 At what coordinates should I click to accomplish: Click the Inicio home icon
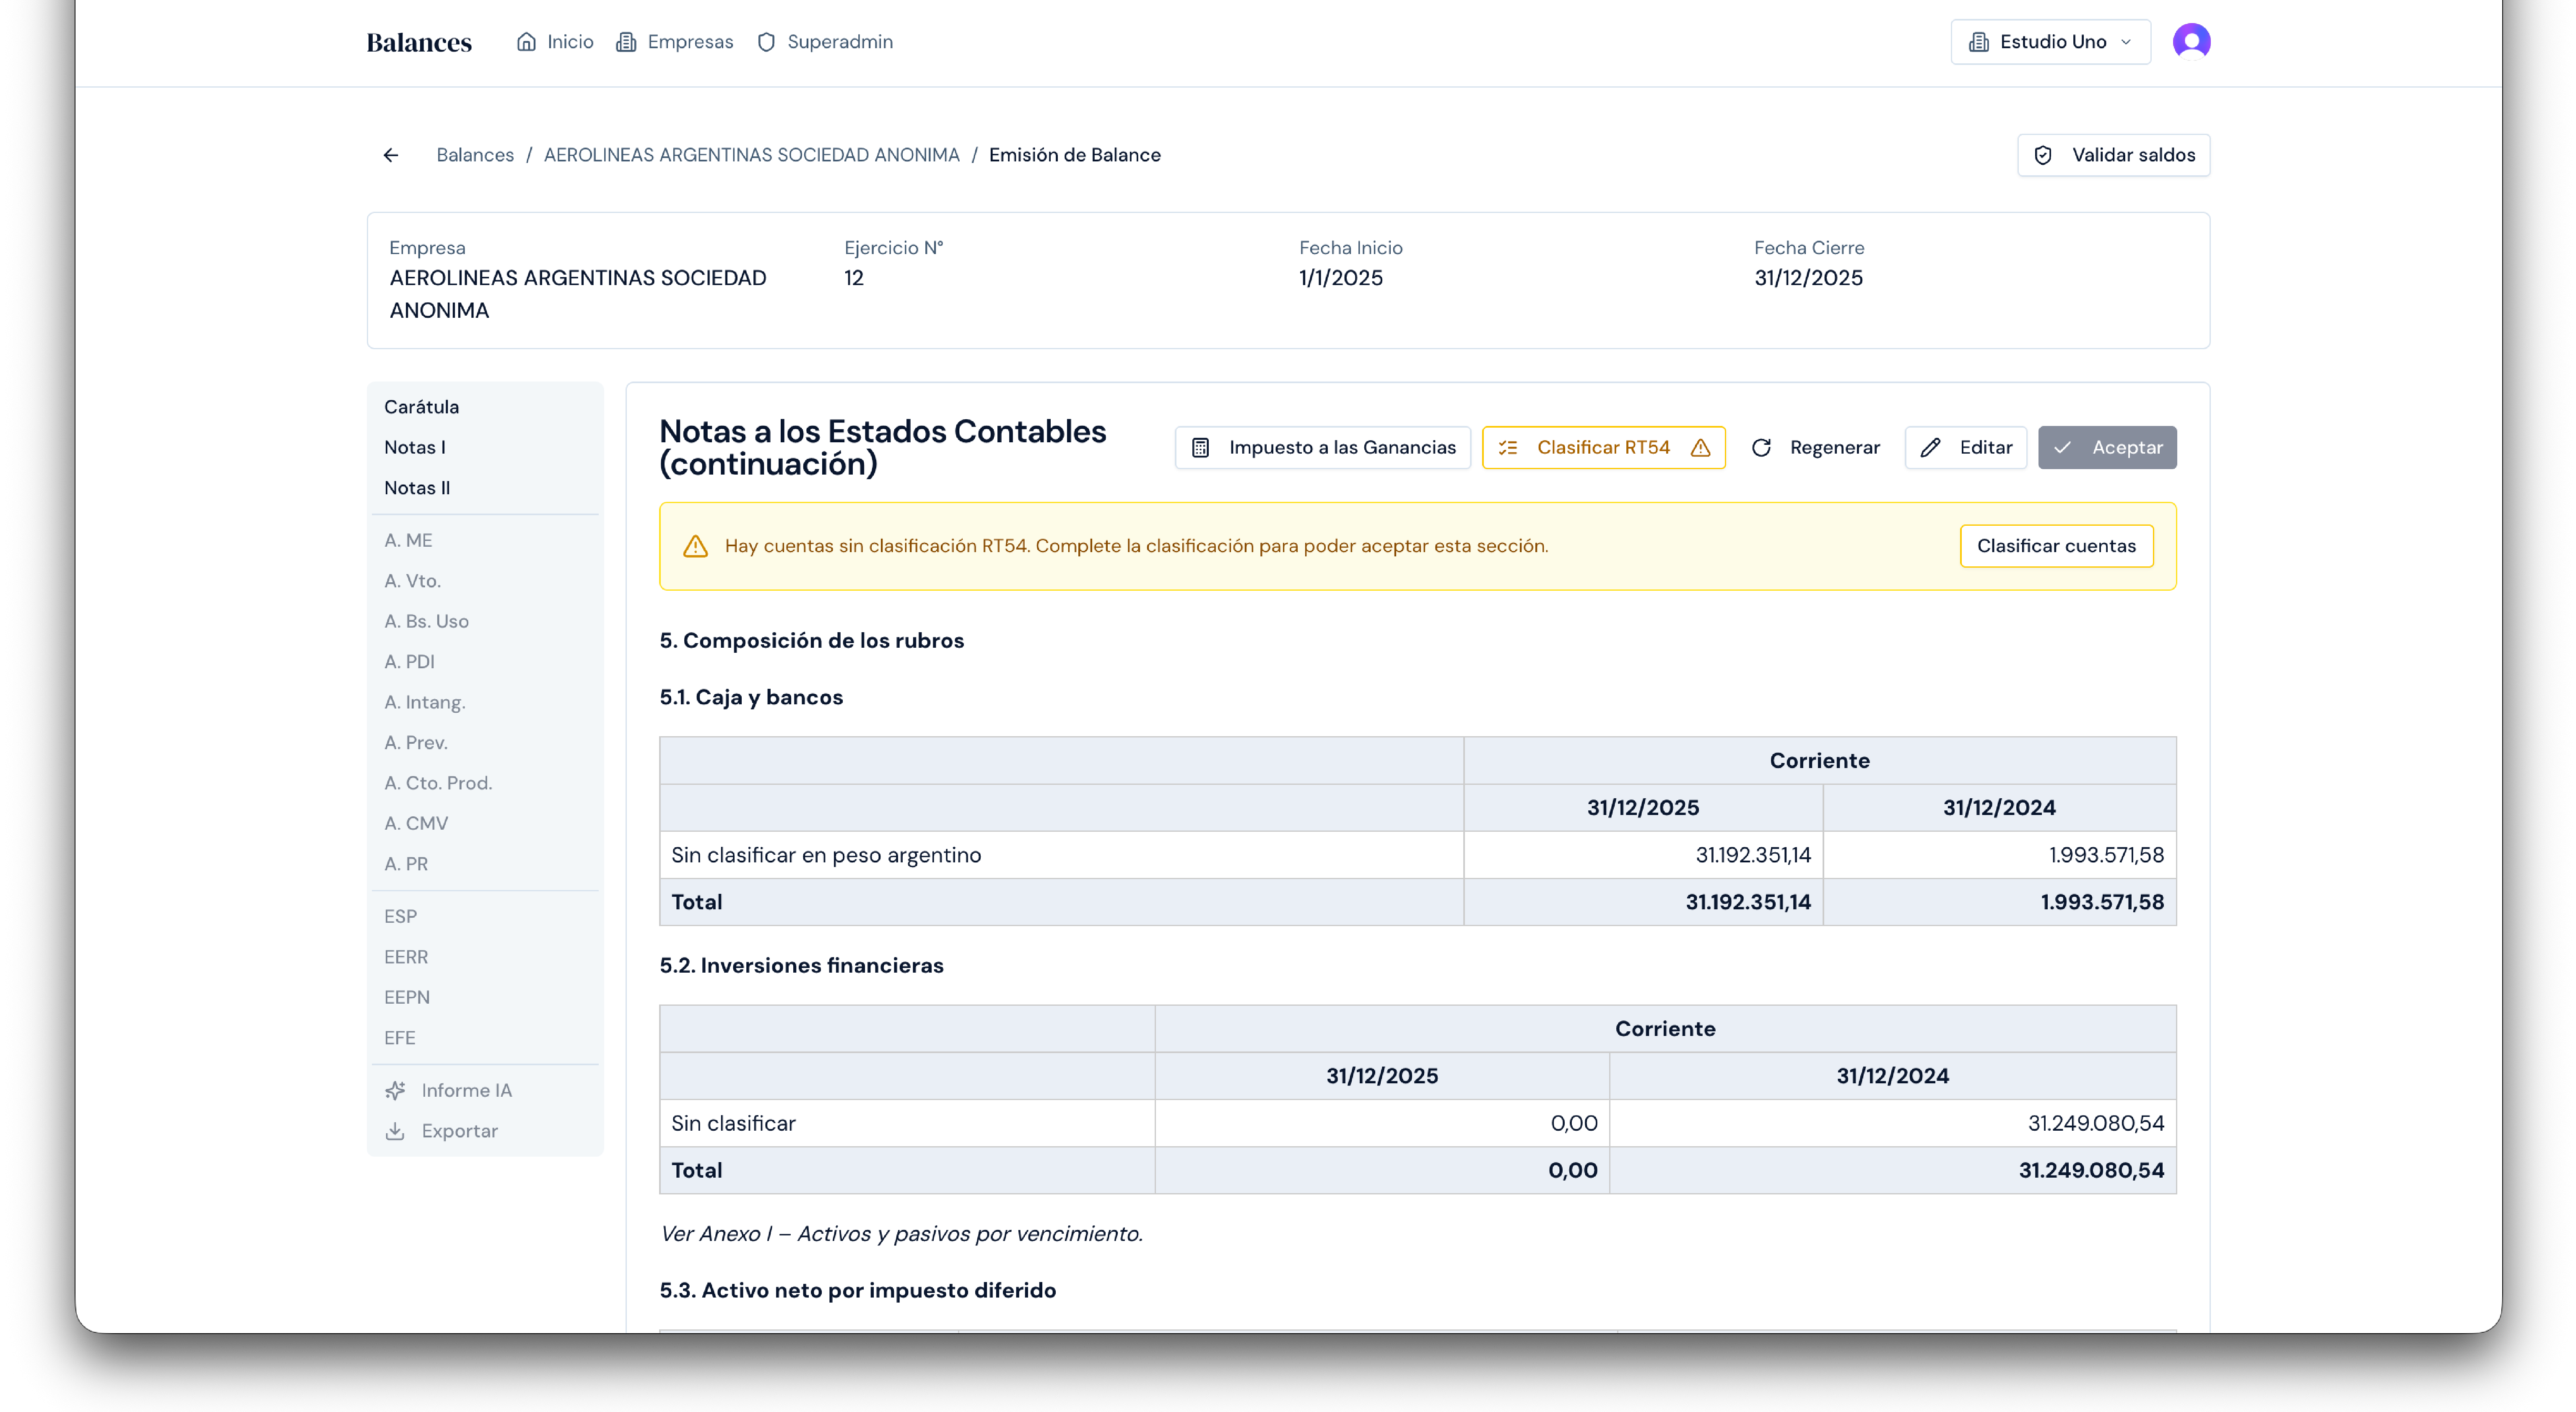point(526,42)
